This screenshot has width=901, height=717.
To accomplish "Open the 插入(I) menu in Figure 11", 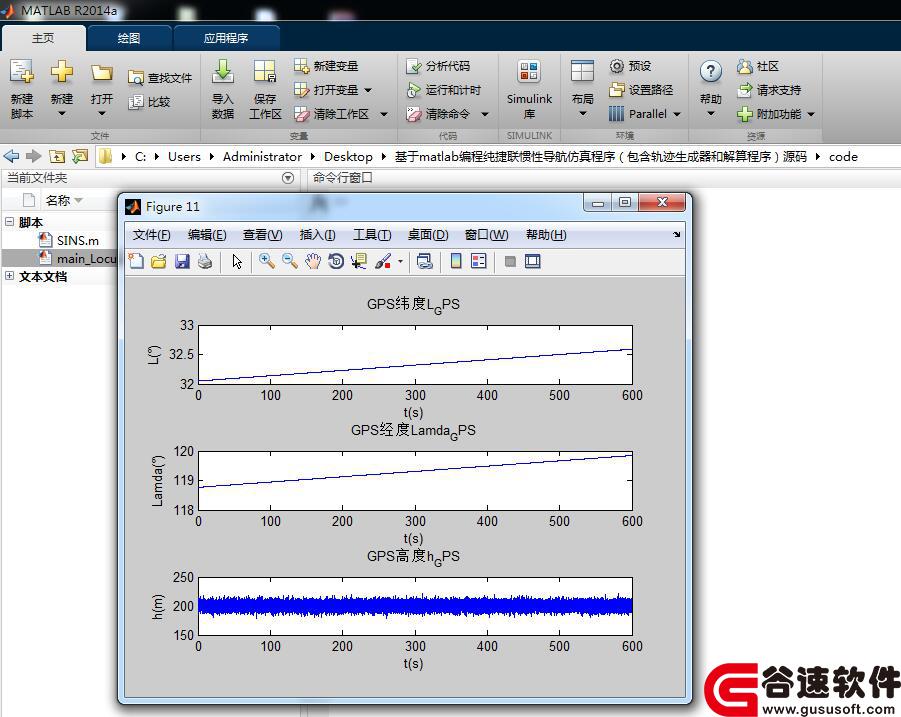I will click(x=317, y=234).
